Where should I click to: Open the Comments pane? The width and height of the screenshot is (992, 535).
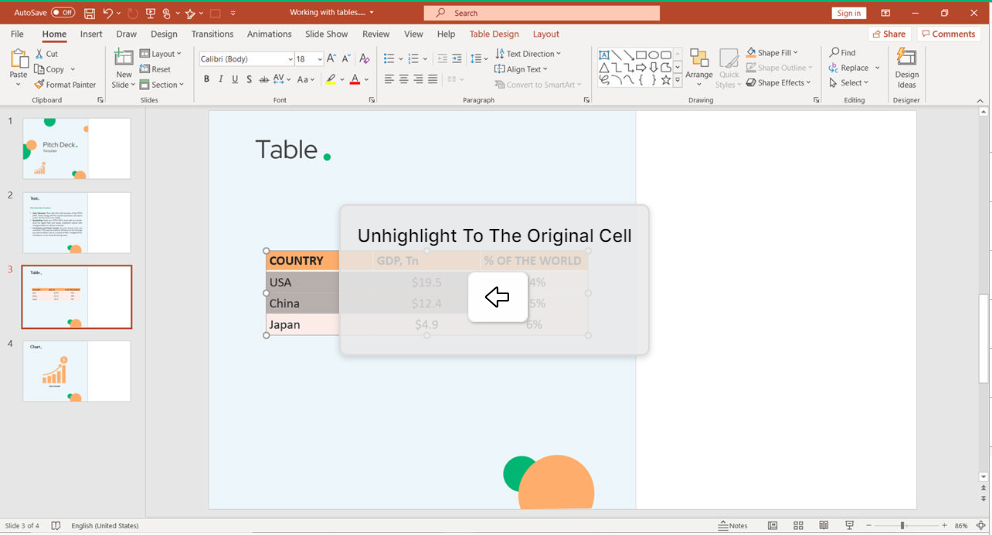tap(948, 34)
